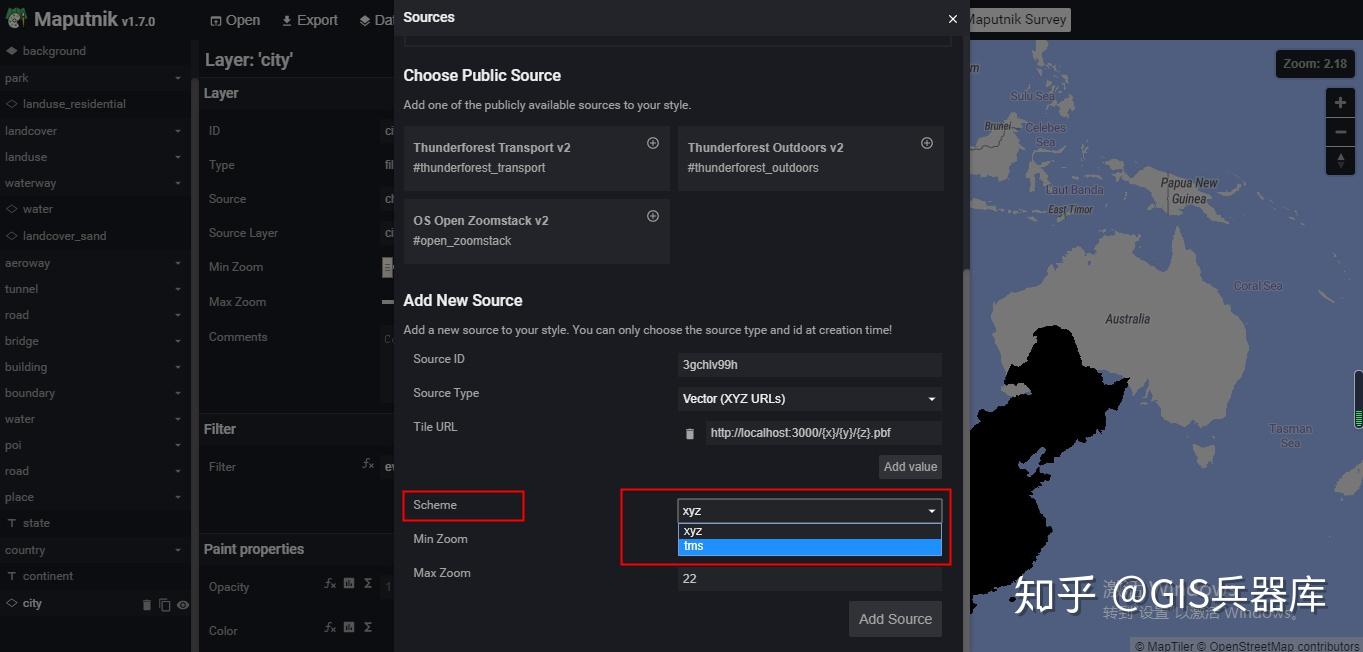
Task: Click the Min Zoom slider handle
Action: 385,267
